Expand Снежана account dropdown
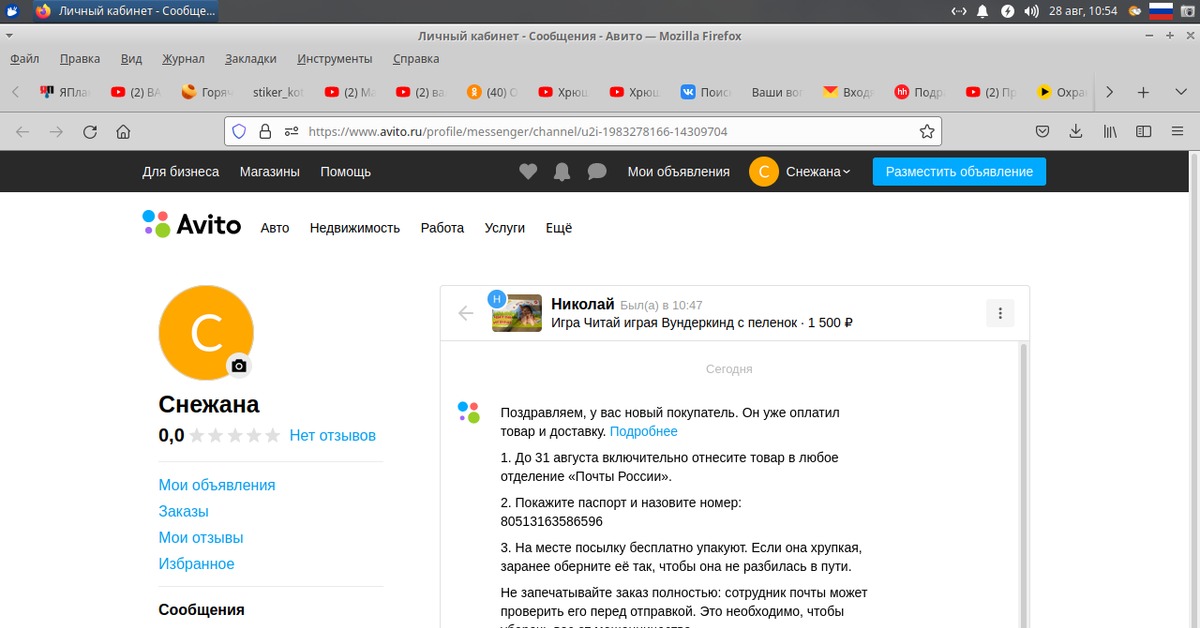 [817, 172]
